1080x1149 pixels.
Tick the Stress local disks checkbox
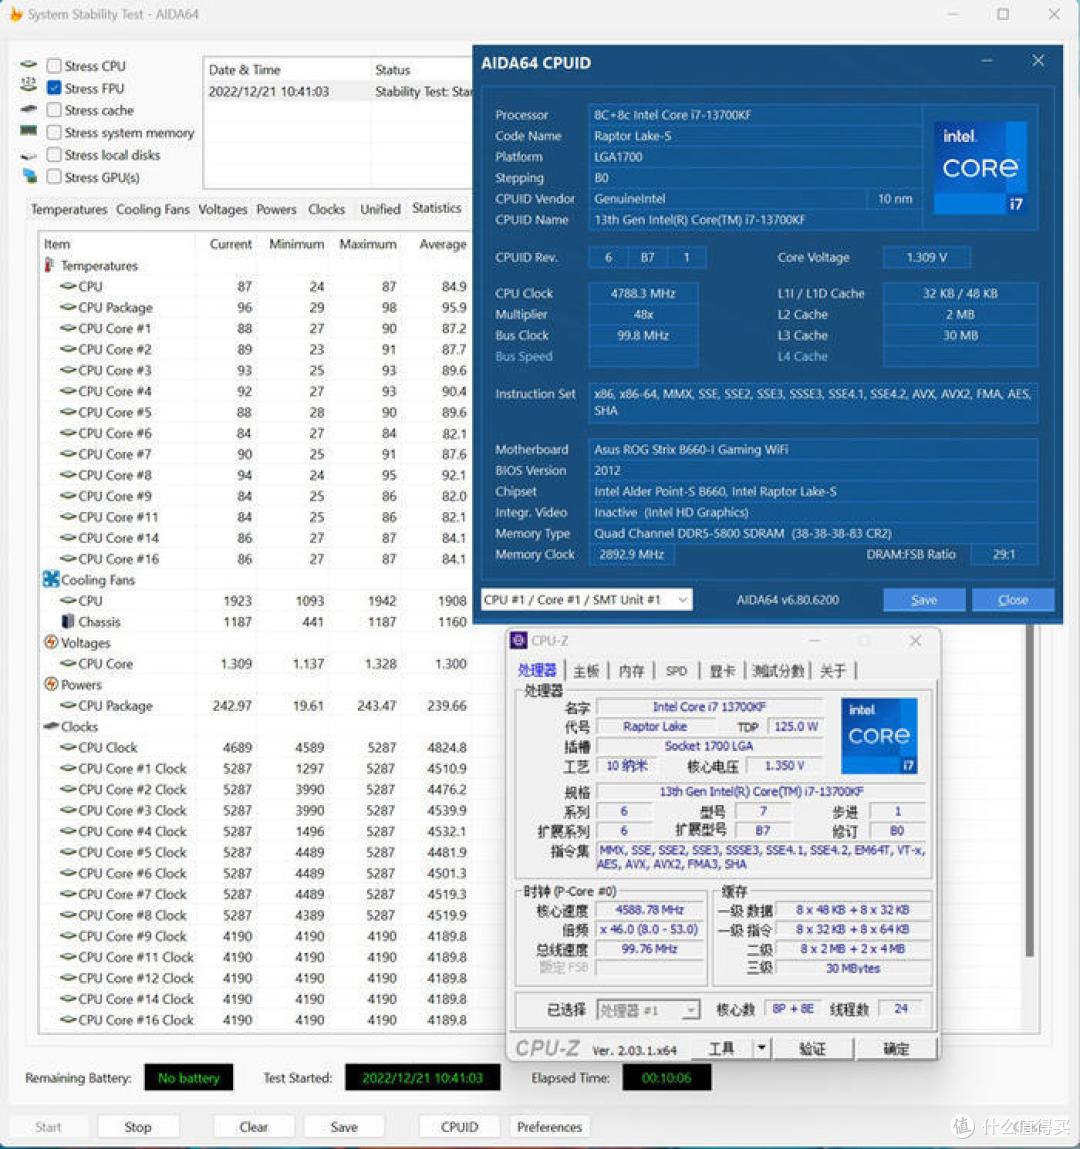53,155
